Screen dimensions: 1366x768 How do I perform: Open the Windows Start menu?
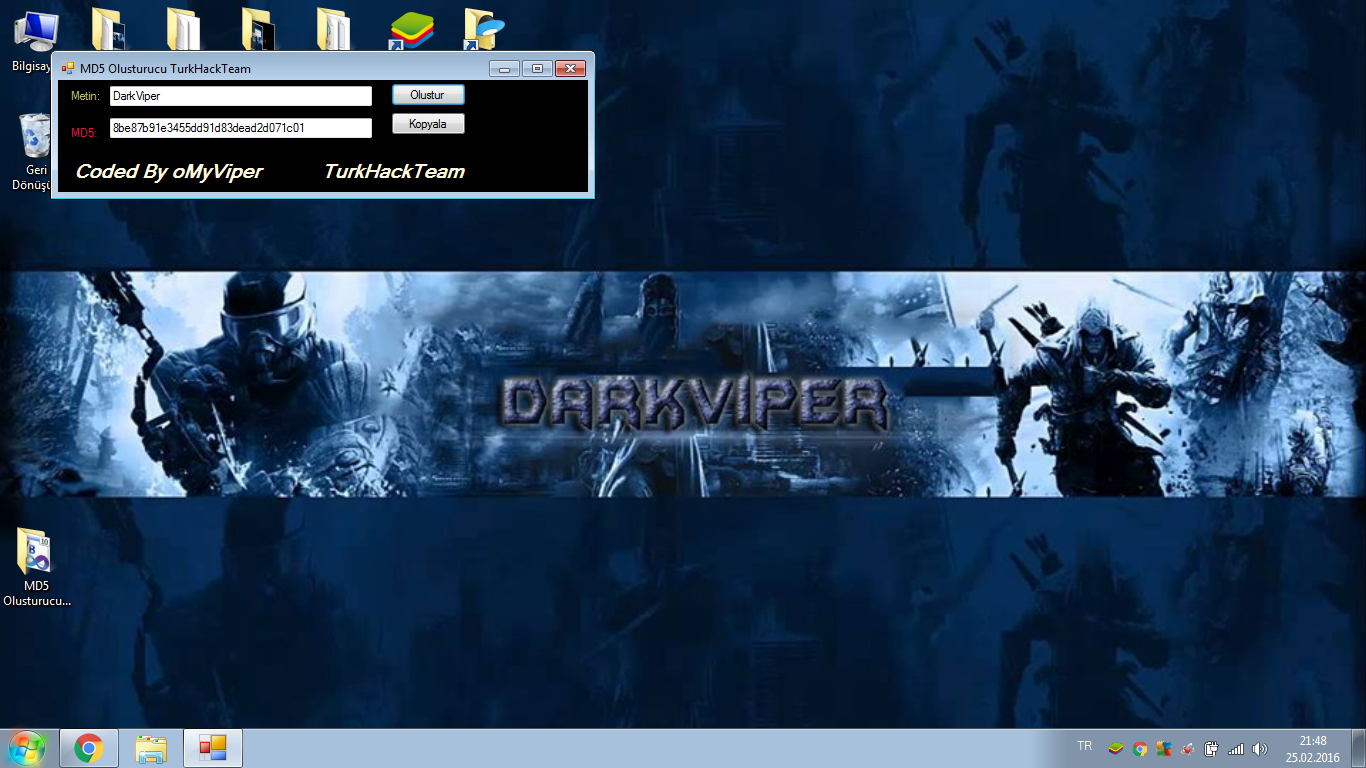click(x=27, y=748)
